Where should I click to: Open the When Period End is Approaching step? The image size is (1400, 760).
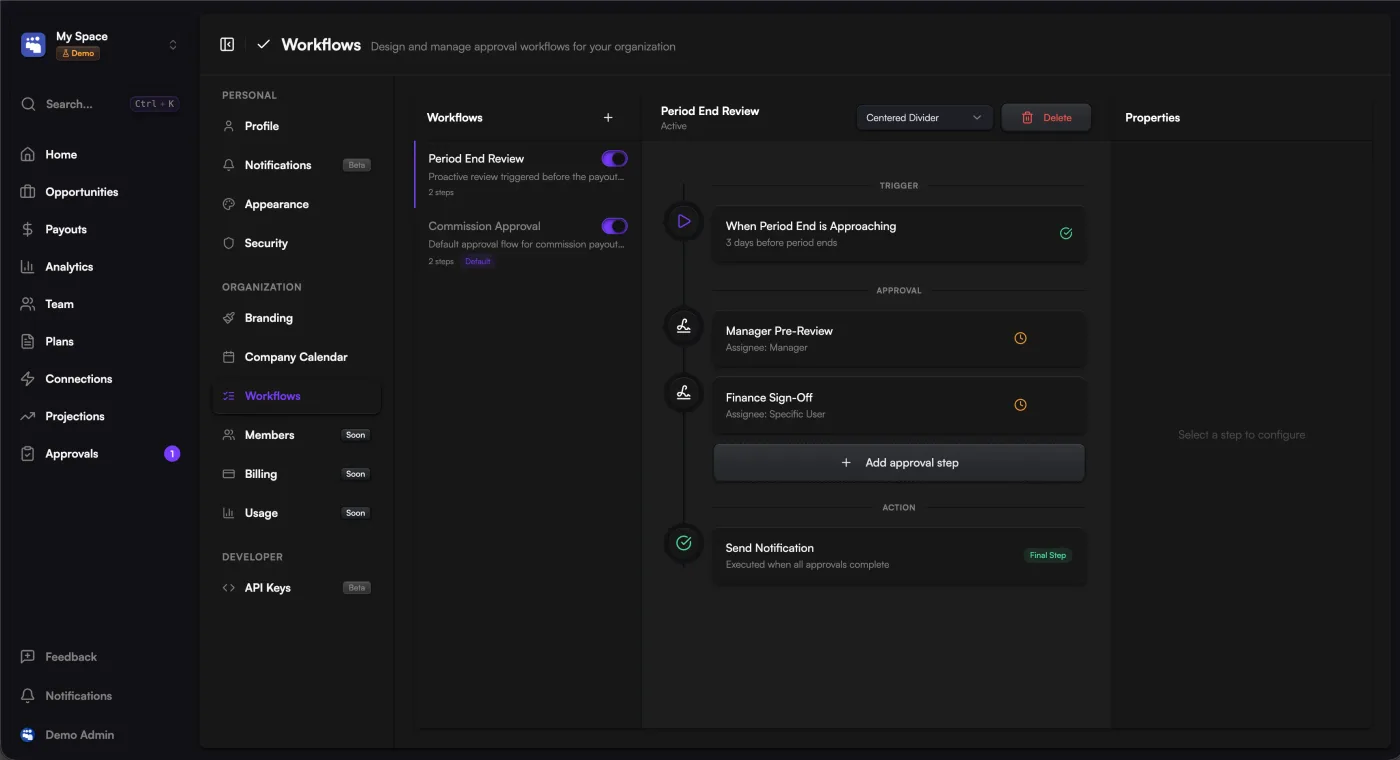point(899,234)
